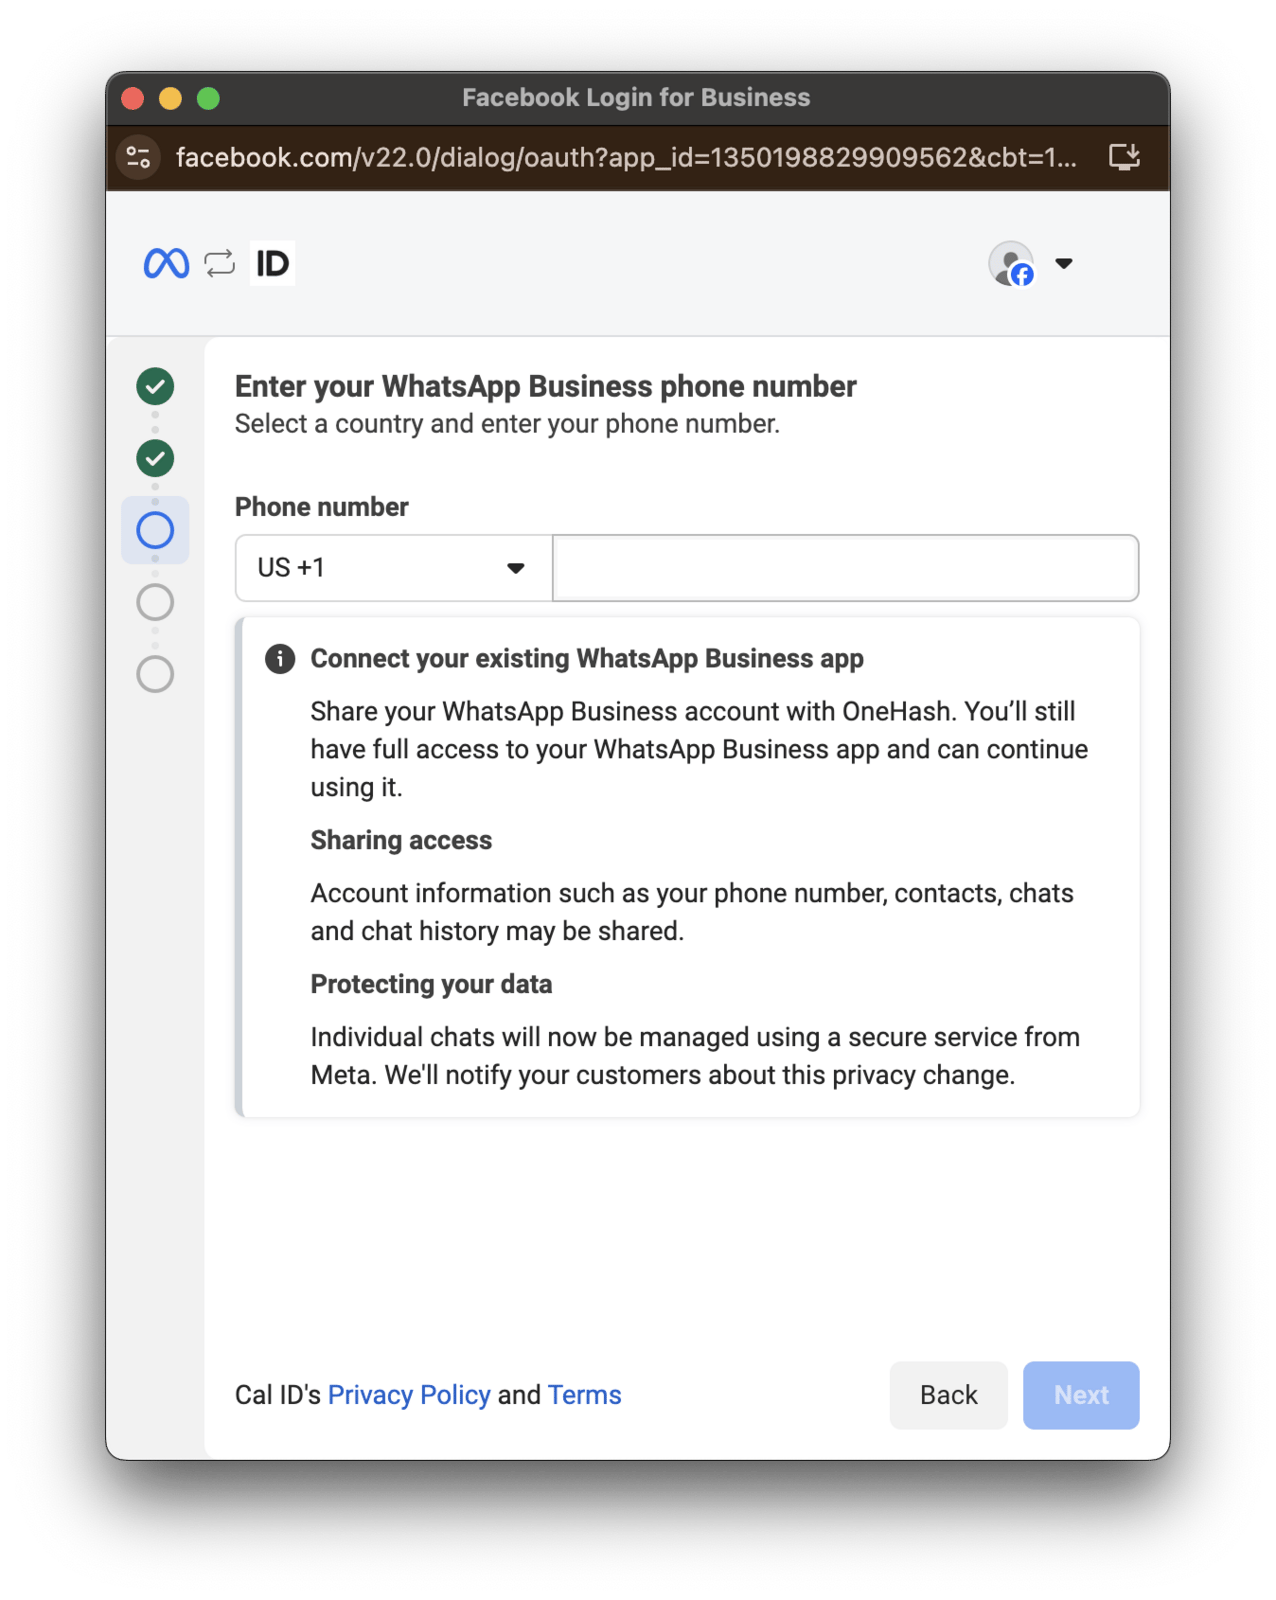Minimize the window with the yellow button
The height and width of the screenshot is (1600, 1276).
171,98
